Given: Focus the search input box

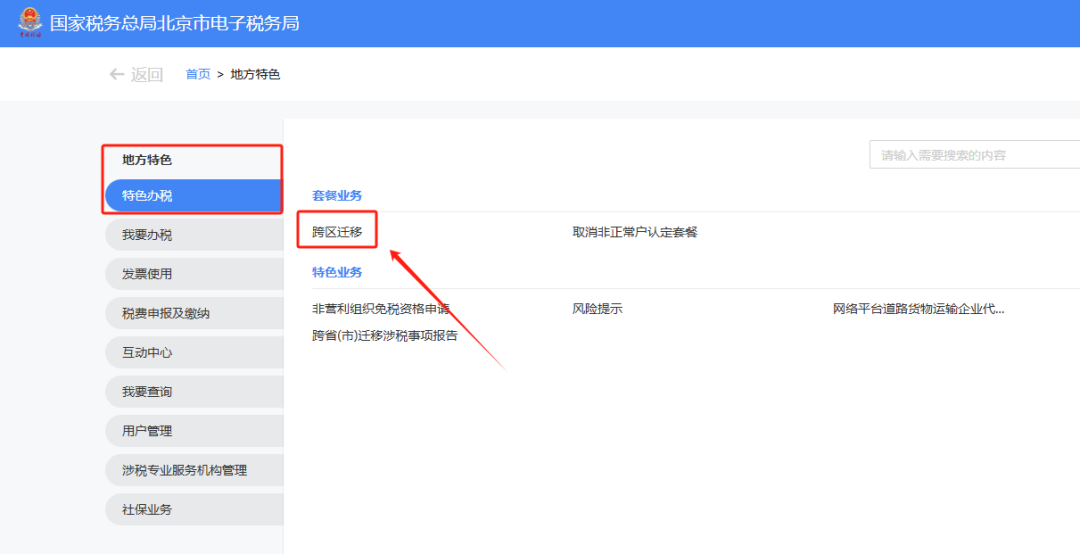Looking at the screenshot, I should [x=974, y=155].
